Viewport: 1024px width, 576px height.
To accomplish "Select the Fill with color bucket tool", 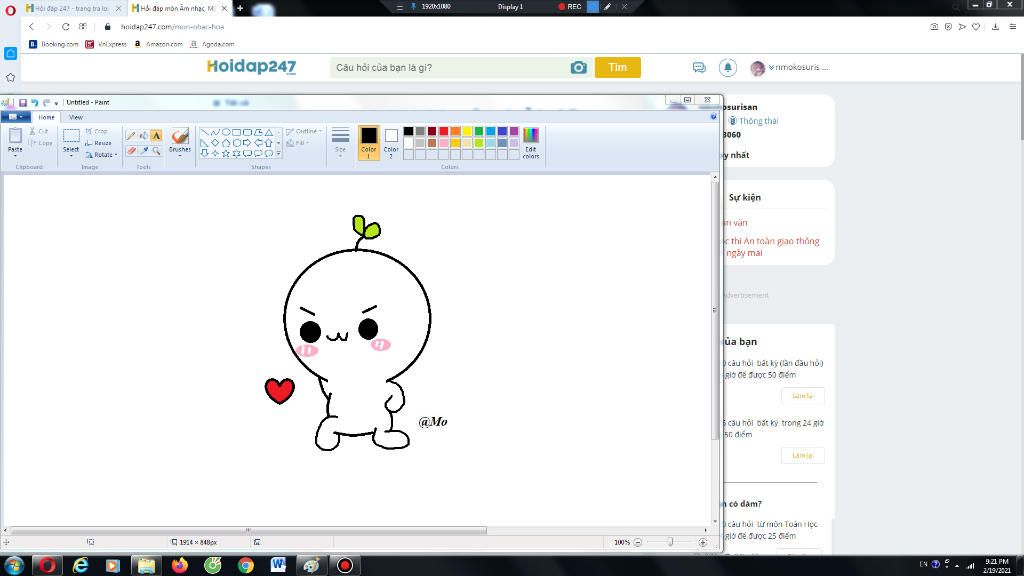I will [144, 135].
